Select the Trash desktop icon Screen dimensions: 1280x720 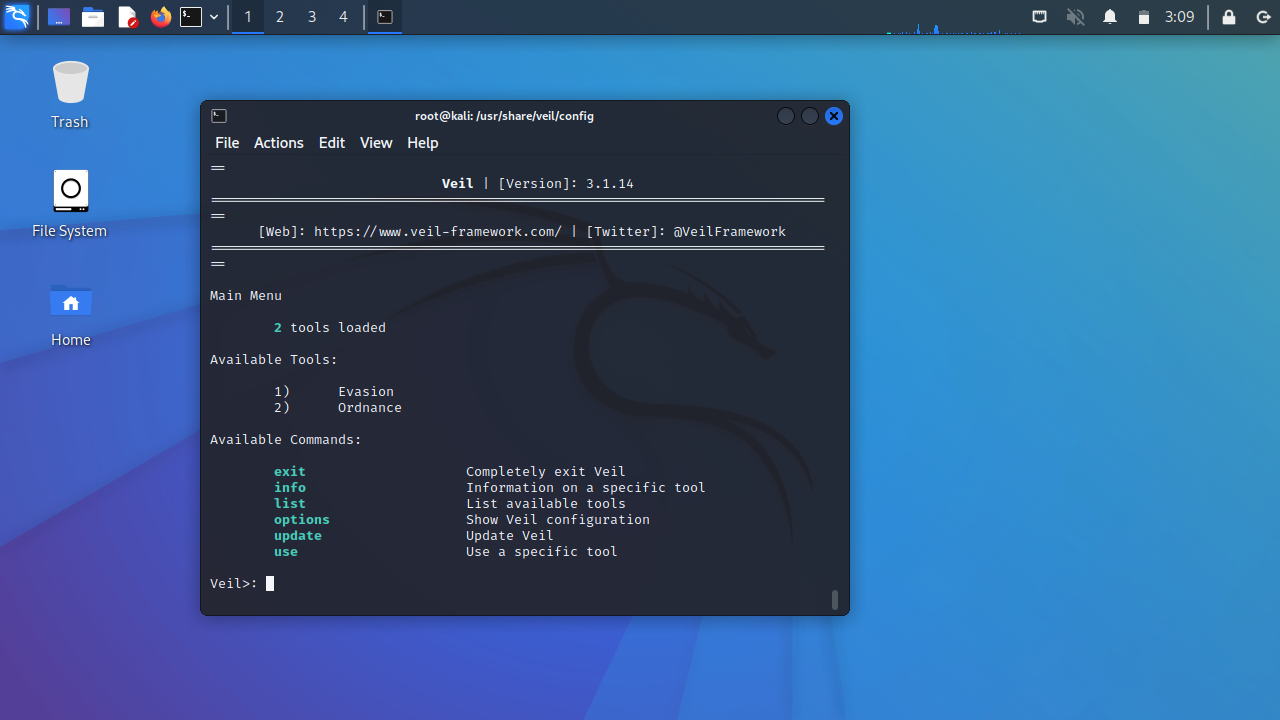click(x=70, y=95)
